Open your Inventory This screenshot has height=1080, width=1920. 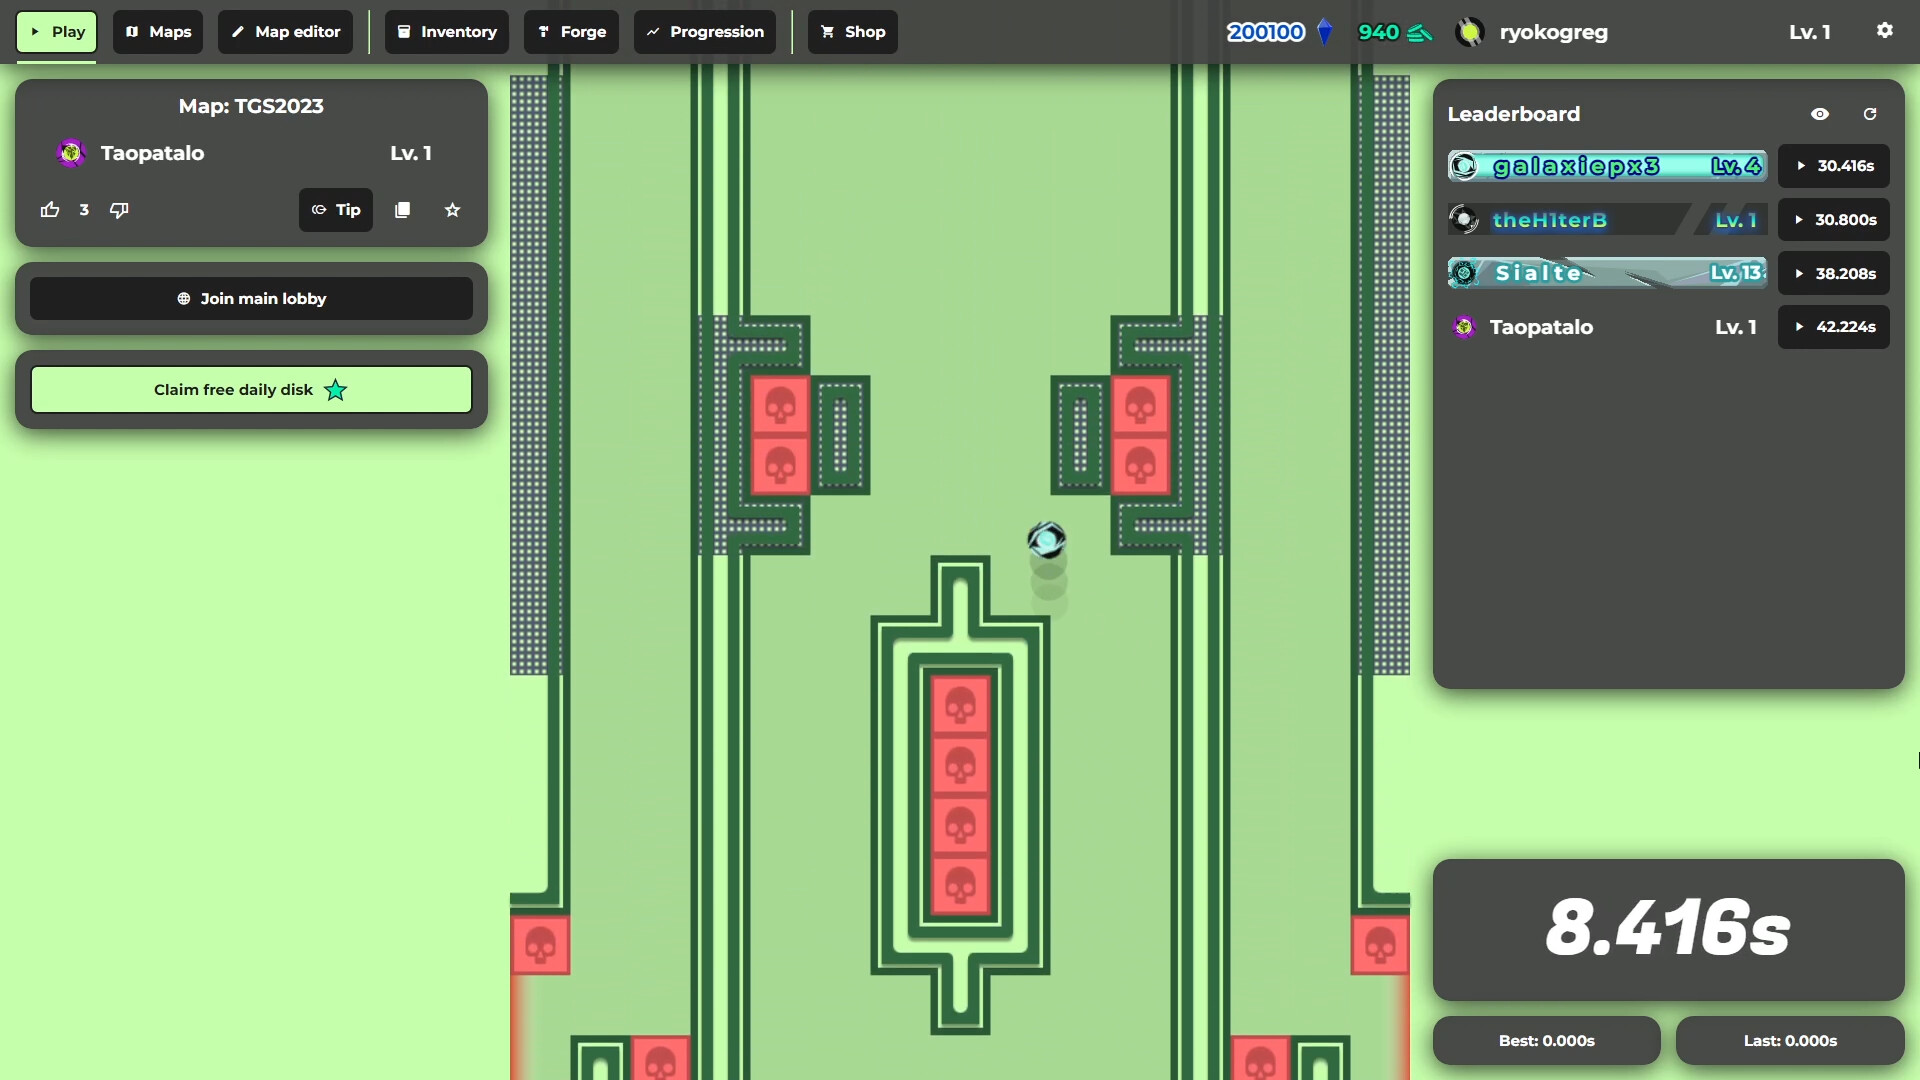tap(446, 31)
